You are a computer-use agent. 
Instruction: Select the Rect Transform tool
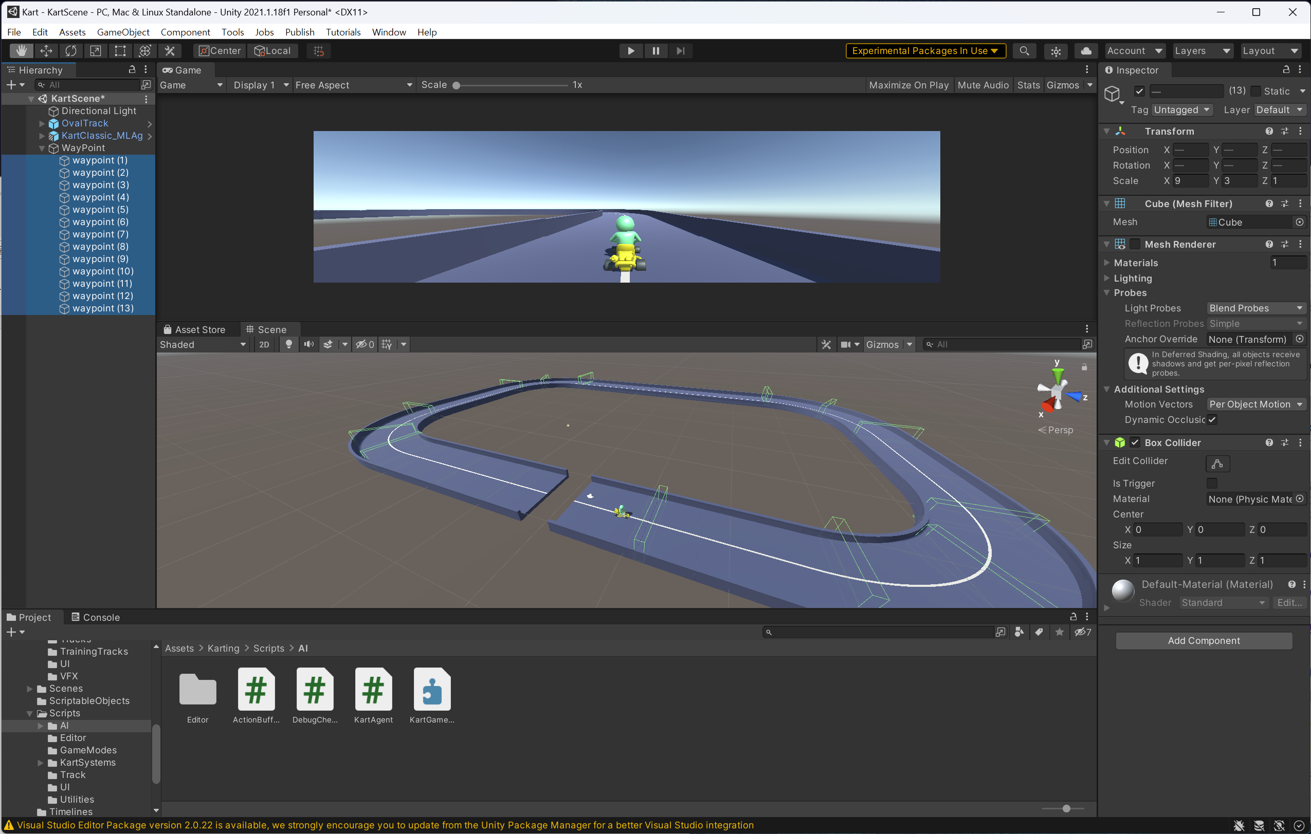coord(121,50)
